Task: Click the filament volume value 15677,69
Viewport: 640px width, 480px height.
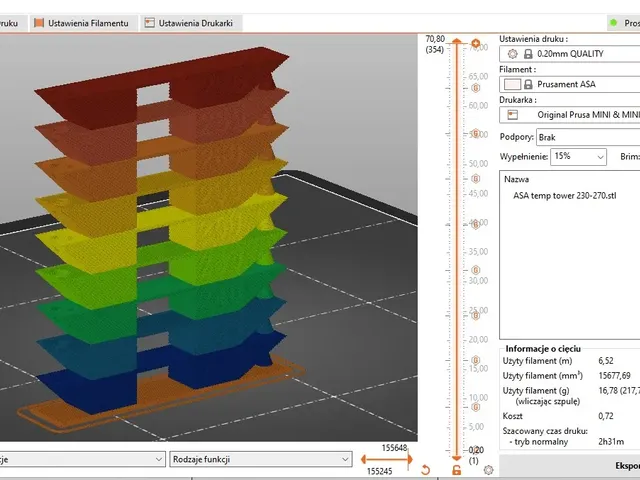Action: (614, 376)
